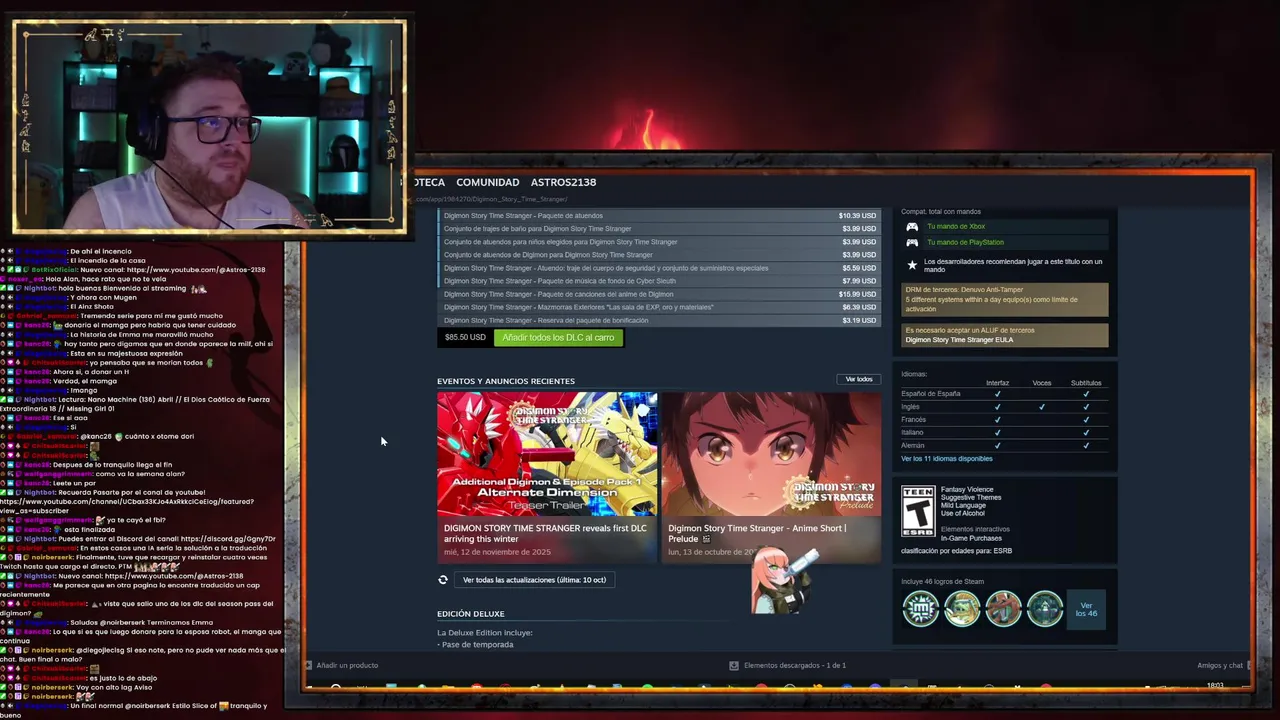Open 'Tu mando de Xbox' link
The height and width of the screenshot is (720, 1280).
tap(956, 227)
